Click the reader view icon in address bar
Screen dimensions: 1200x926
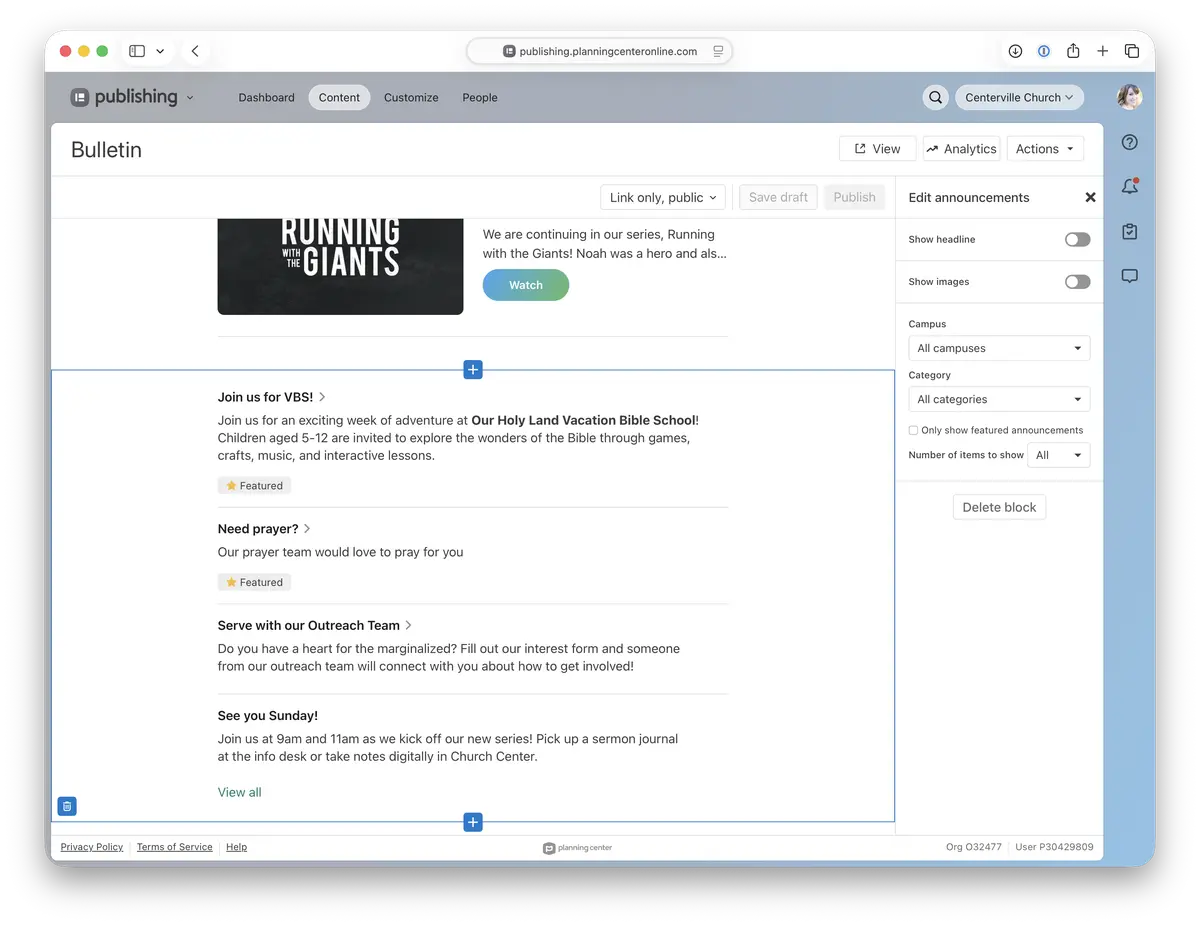coord(718,51)
